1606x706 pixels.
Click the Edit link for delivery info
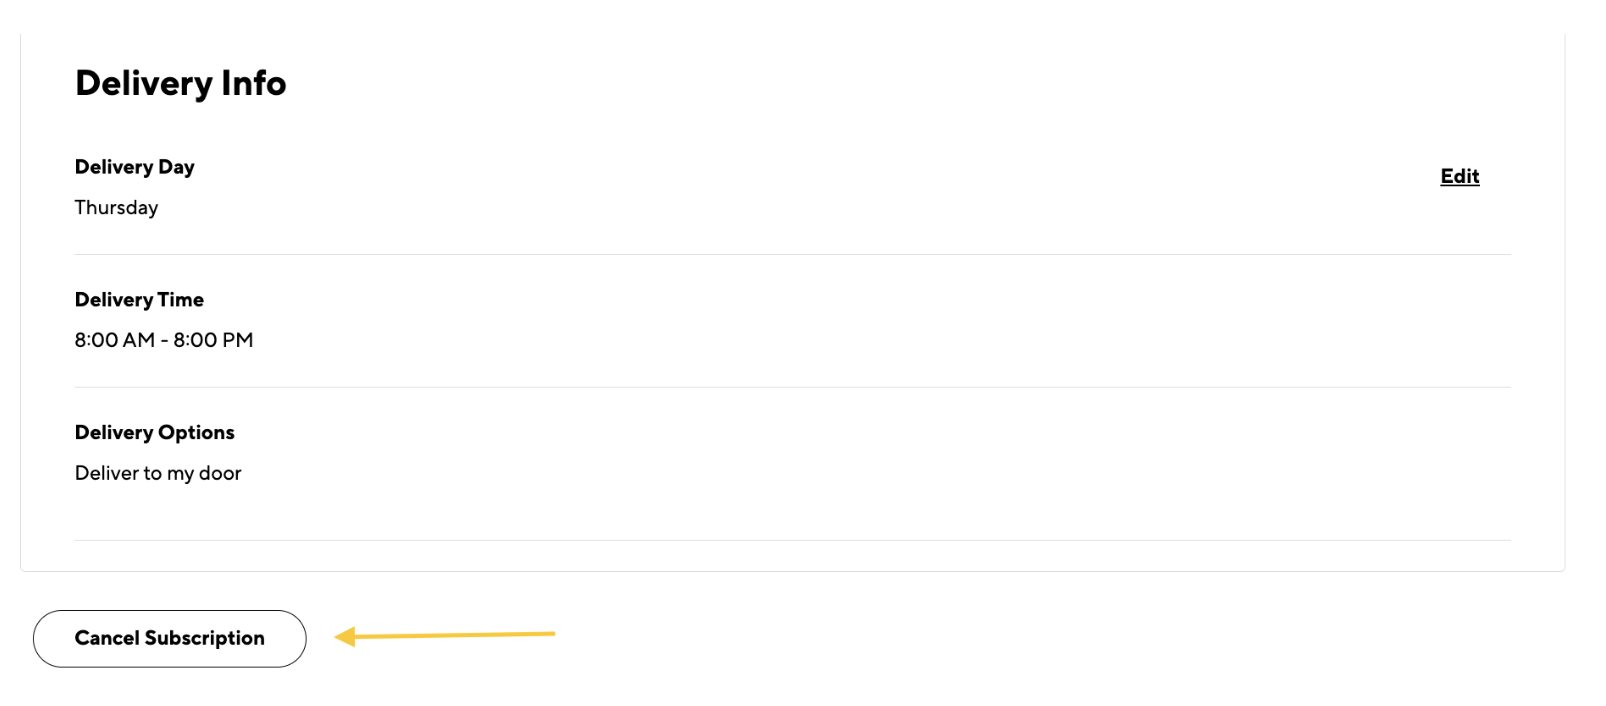click(x=1459, y=177)
